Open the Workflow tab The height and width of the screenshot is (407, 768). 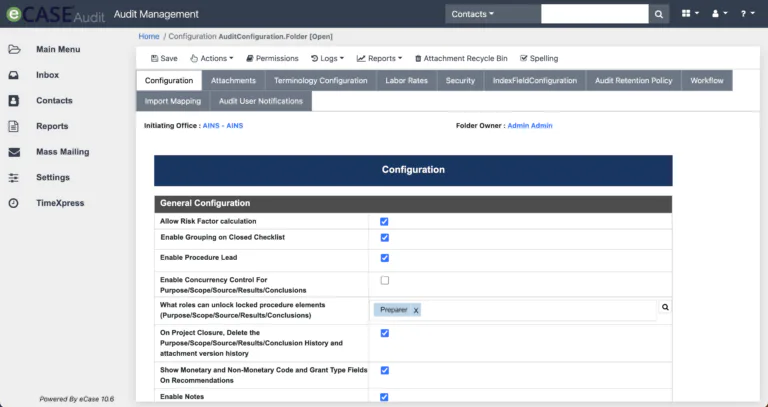(x=707, y=81)
